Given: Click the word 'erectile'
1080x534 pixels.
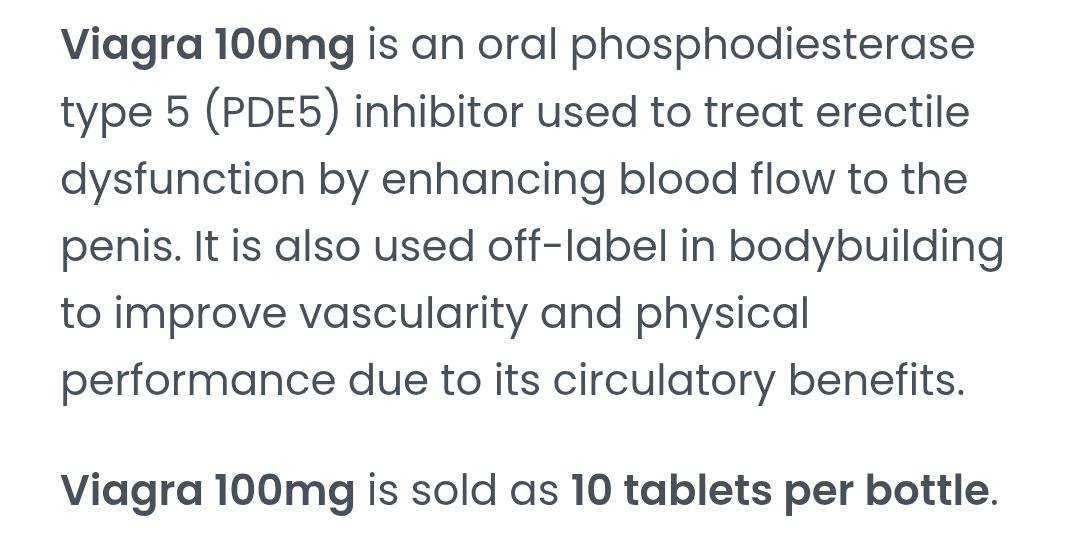Looking at the screenshot, I should tap(893, 113).
